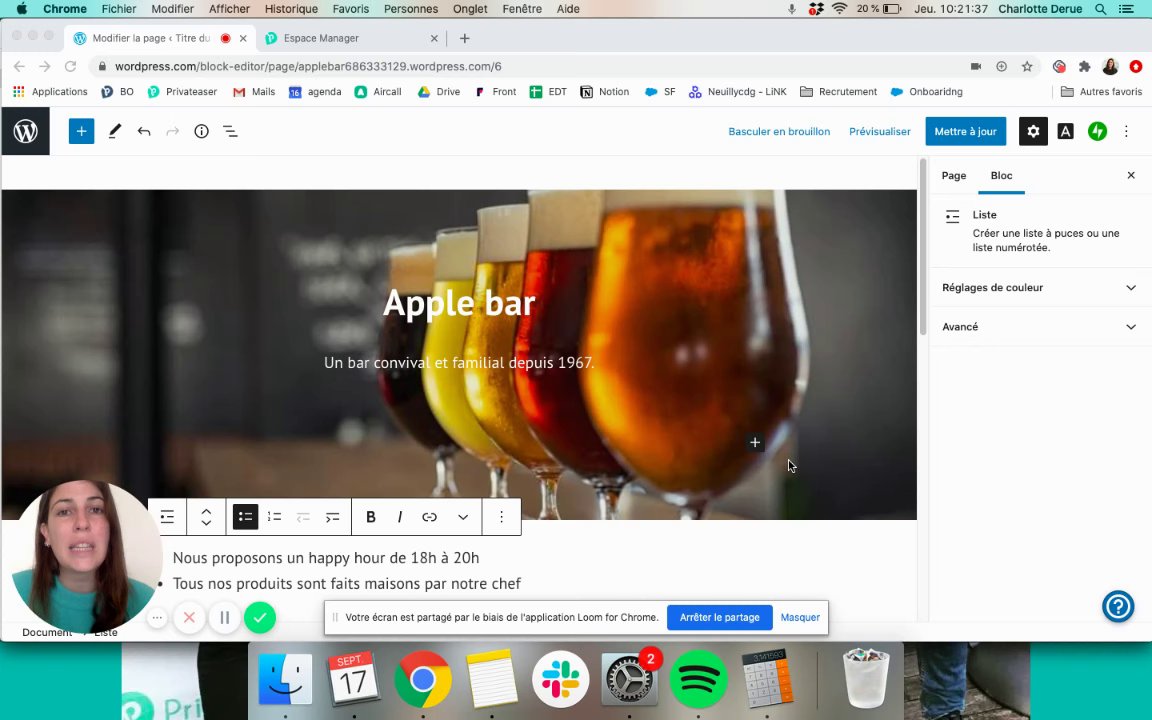Open the Historique menu
Image resolution: width=1152 pixels, height=720 pixels.
(x=291, y=9)
